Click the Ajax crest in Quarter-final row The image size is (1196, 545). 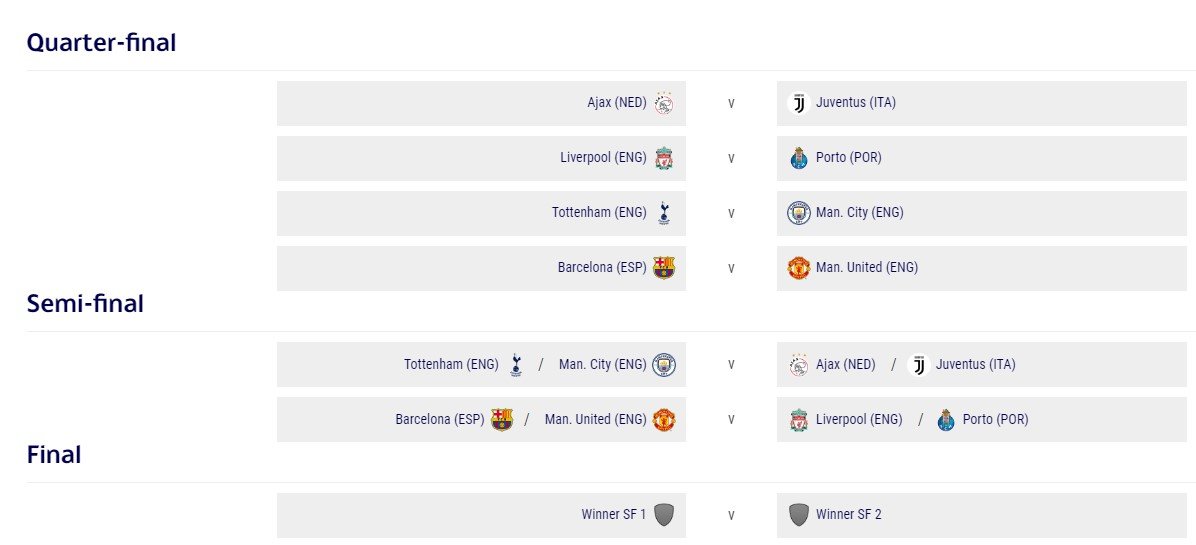(x=664, y=103)
